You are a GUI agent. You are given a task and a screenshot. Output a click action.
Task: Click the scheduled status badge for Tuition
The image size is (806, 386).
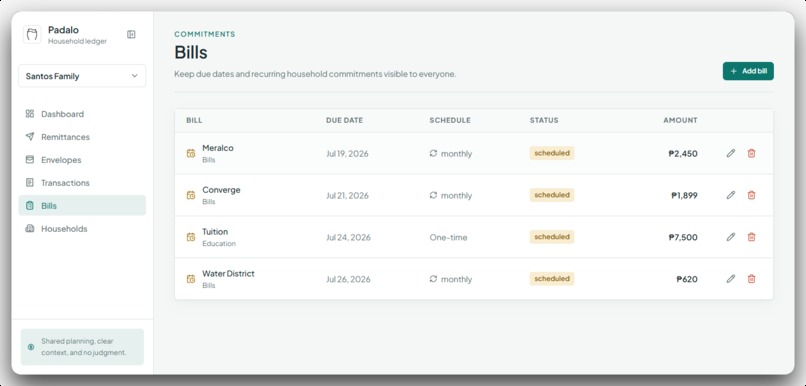pyautogui.click(x=552, y=237)
